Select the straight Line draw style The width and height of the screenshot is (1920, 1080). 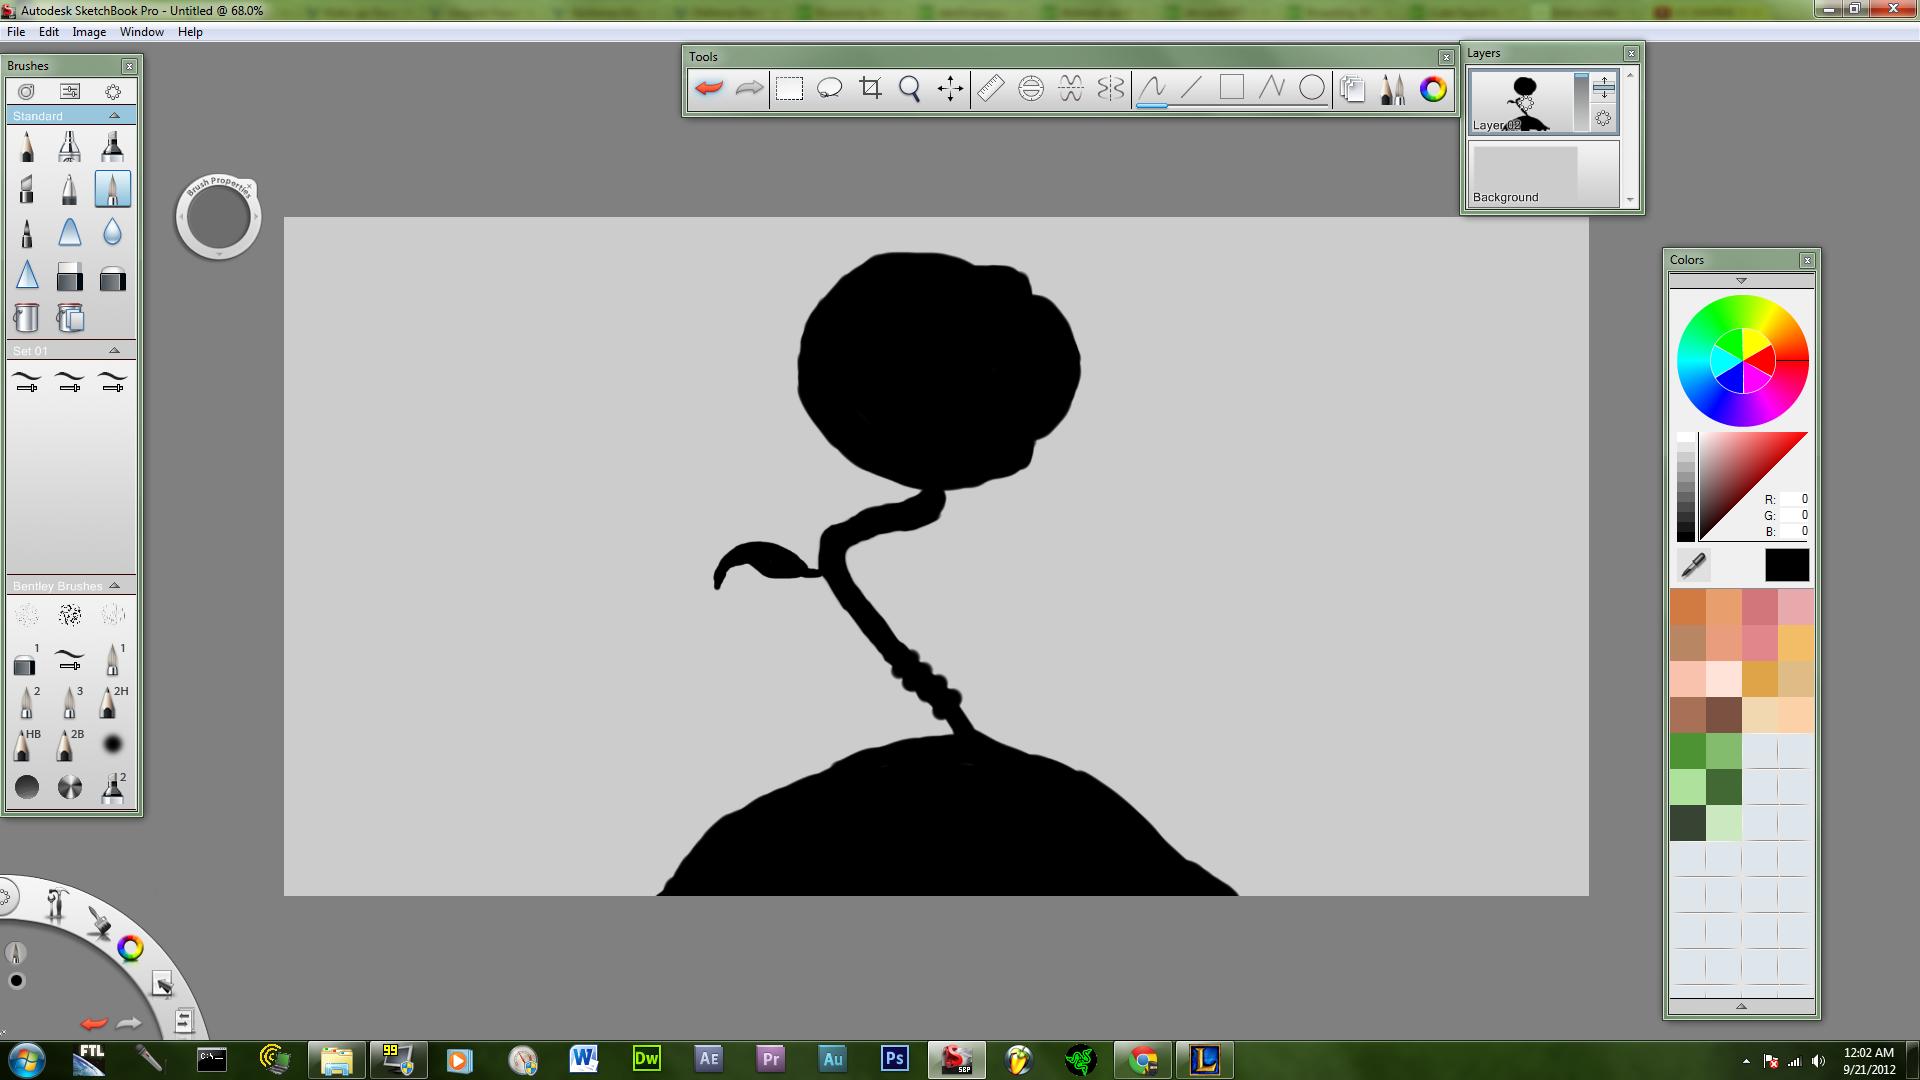tap(1191, 88)
